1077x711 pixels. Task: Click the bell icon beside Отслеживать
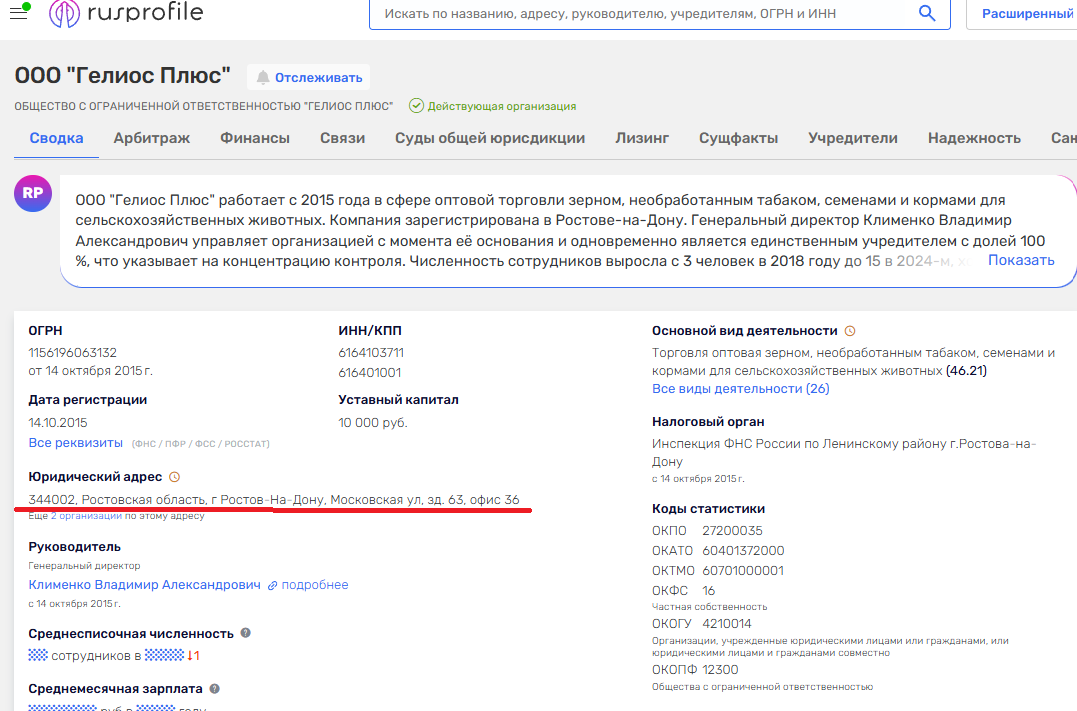(263, 78)
